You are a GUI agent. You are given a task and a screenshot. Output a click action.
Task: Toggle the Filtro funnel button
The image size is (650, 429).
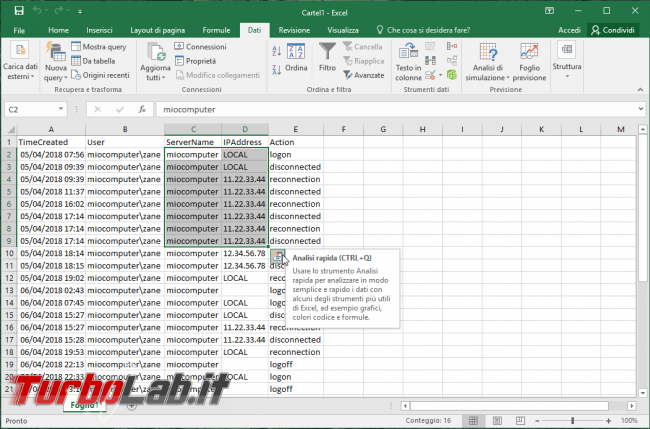327,57
